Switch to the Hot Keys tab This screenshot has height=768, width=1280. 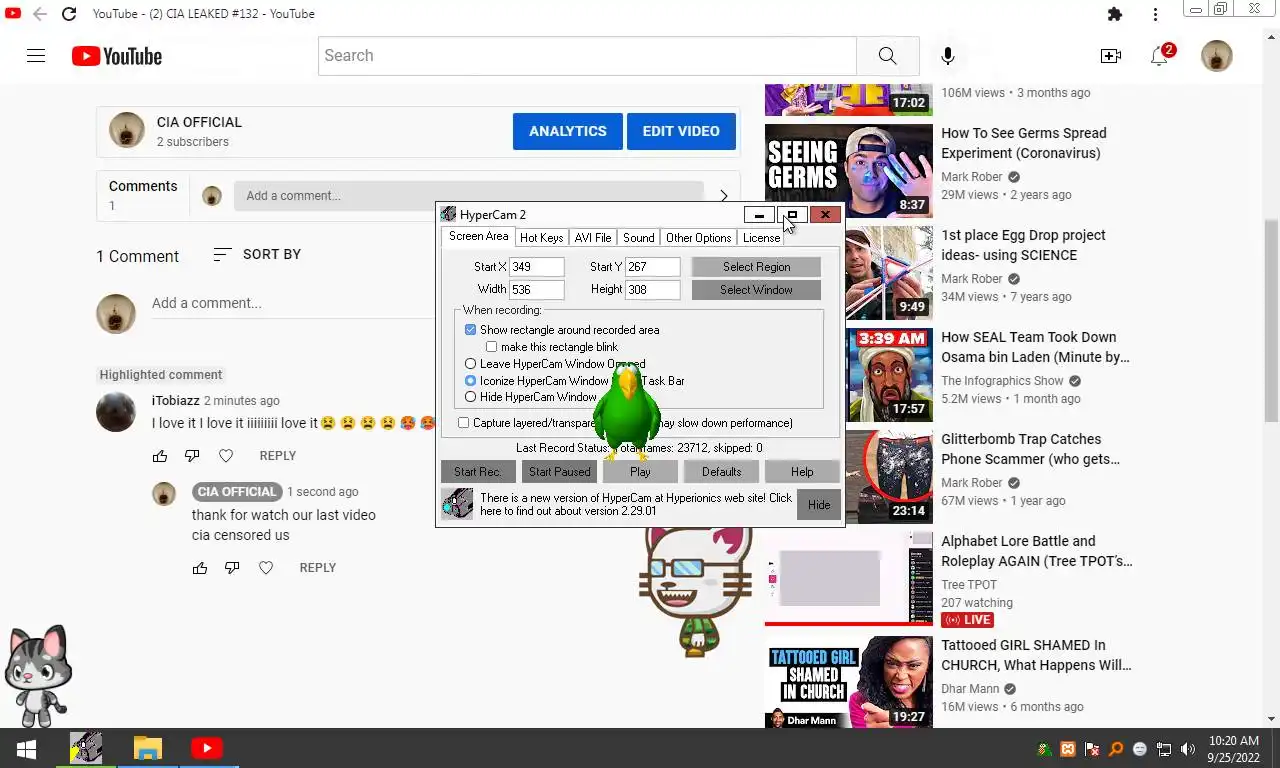pos(541,238)
